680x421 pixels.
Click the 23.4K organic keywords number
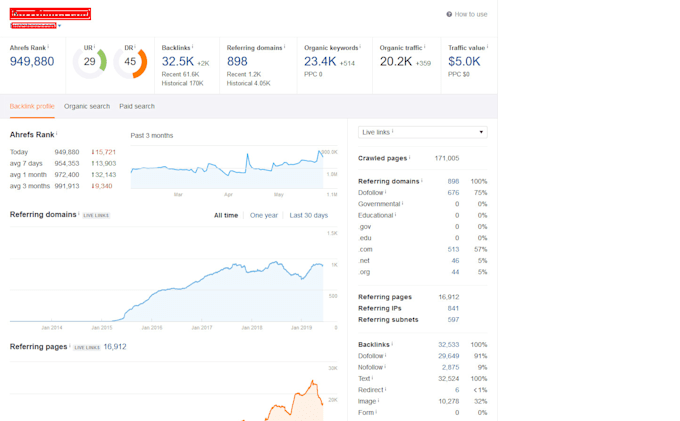coord(320,61)
